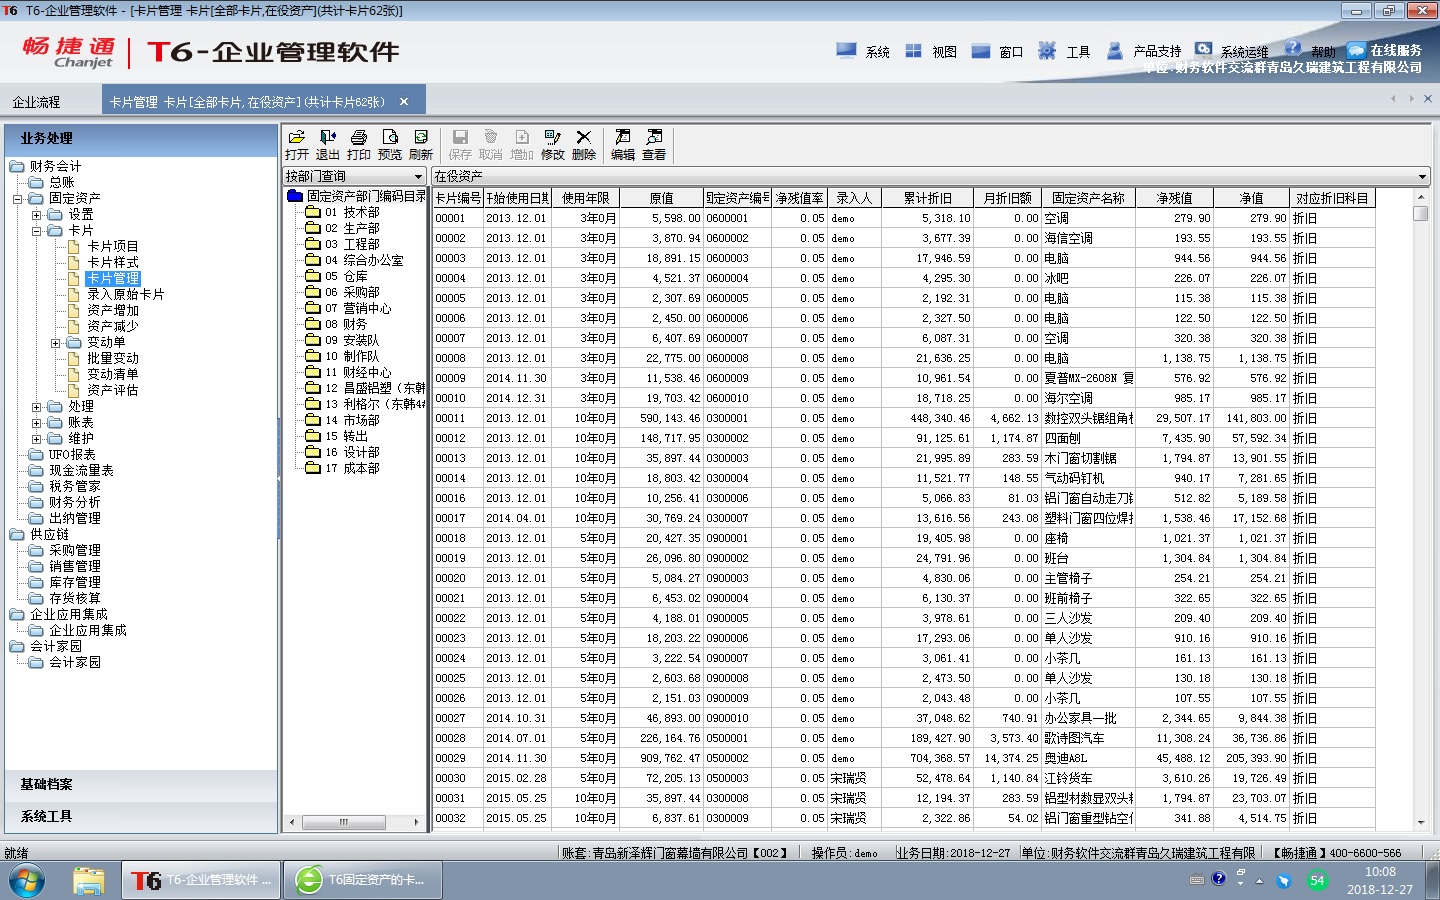This screenshot has height=900, width=1440.
Task: Click the 保存 (Save) toolbar icon
Action: [459, 145]
